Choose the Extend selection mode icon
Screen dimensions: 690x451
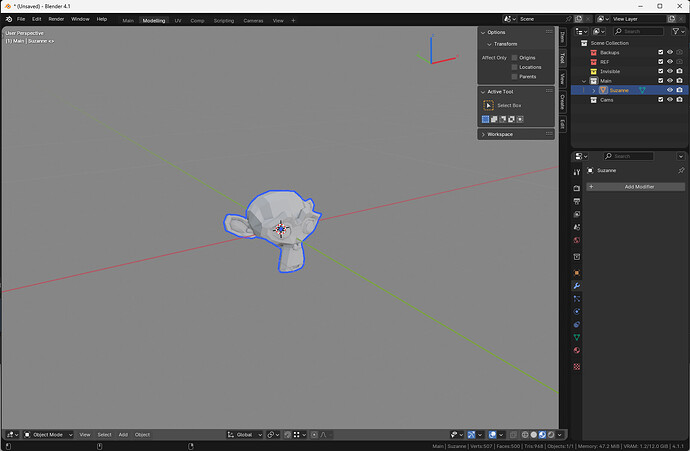(494, 119)
